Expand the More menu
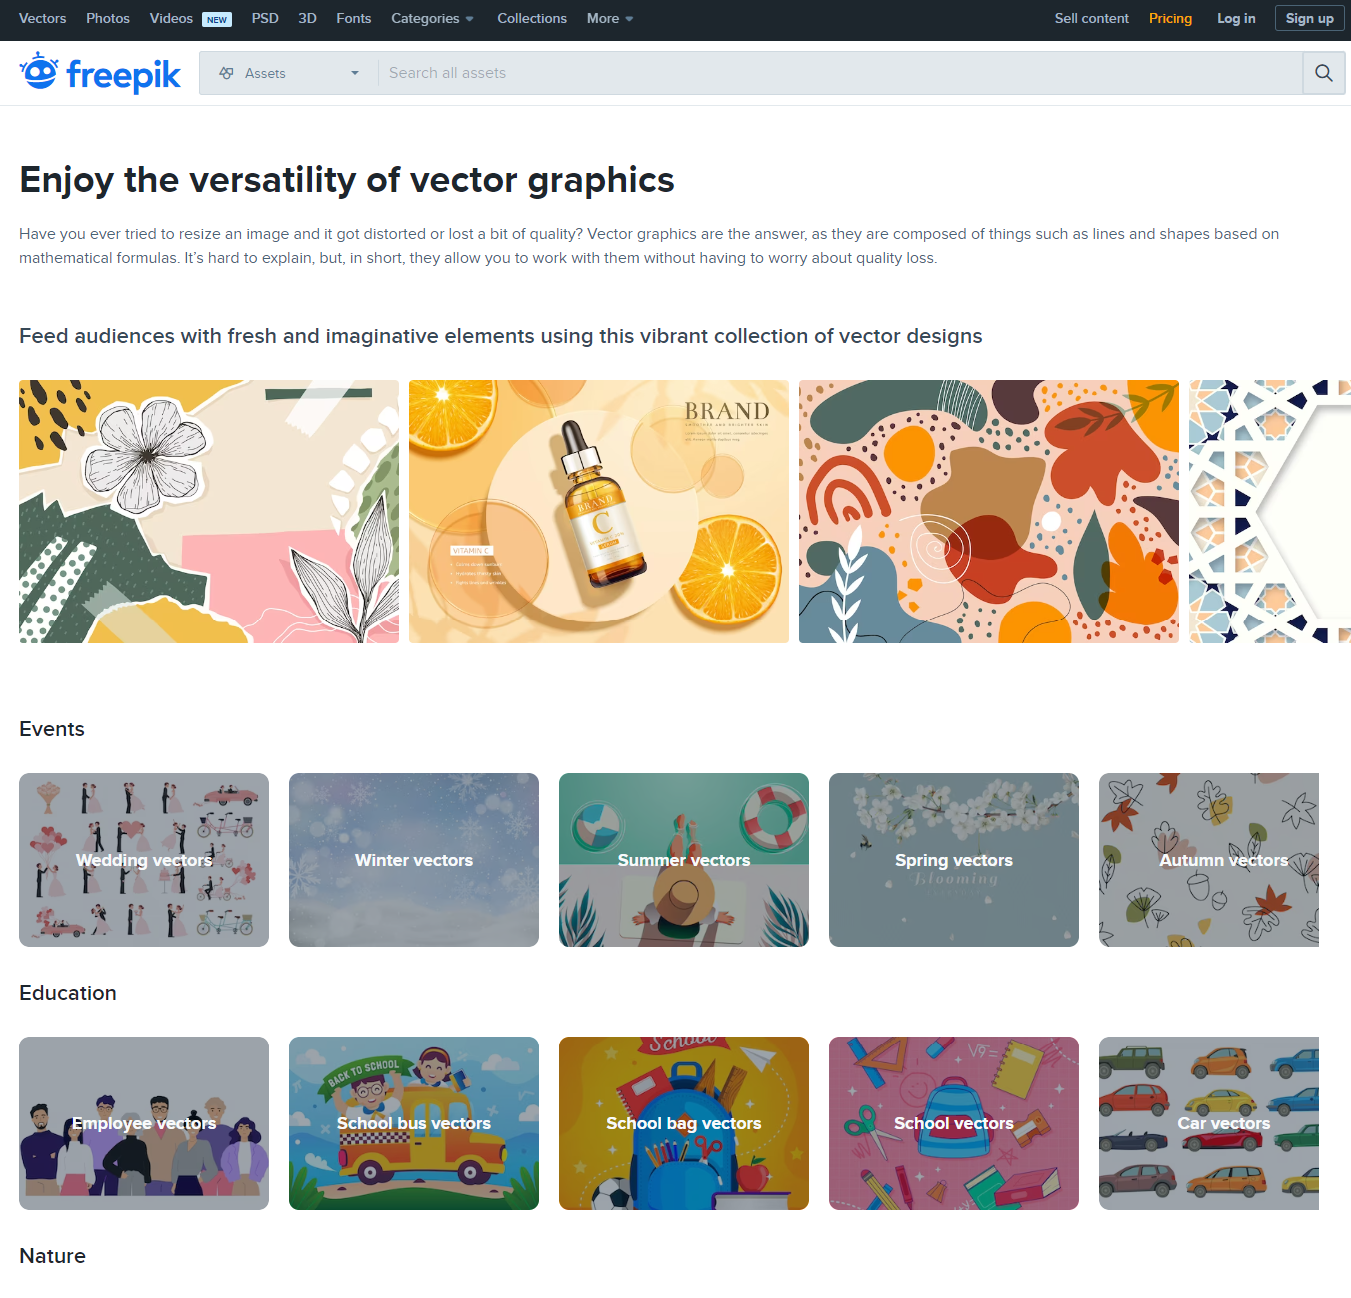The image size is (1351, 1298). coord(610,19)
